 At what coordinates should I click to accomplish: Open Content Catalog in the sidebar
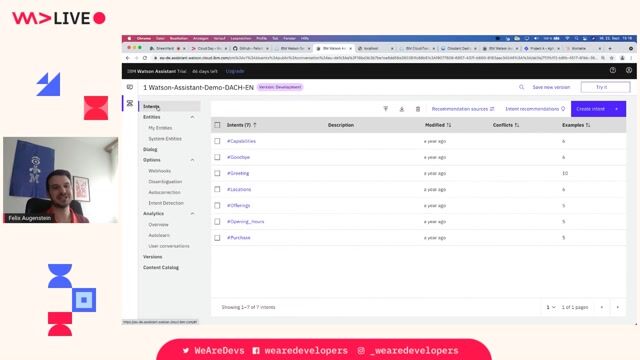coord(161,267)
